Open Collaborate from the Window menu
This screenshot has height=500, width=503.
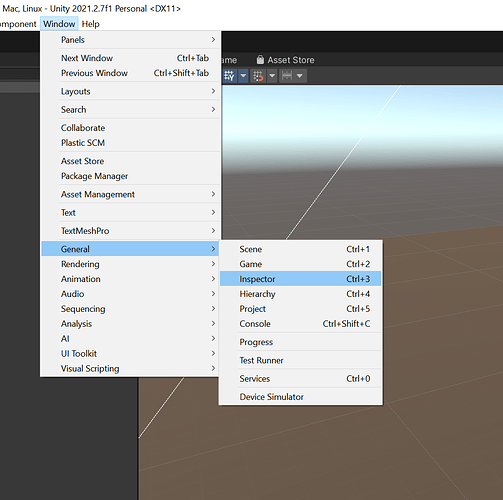(x=130, y=128)
